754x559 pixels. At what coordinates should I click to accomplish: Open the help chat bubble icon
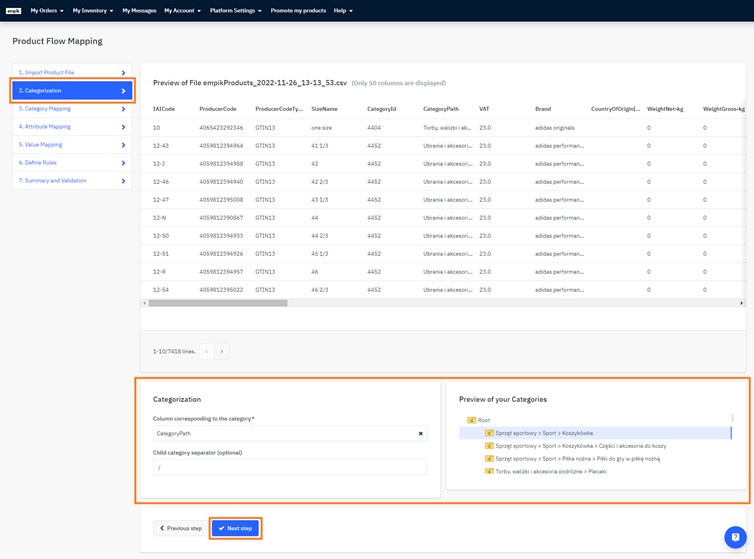tap(735, 537)
